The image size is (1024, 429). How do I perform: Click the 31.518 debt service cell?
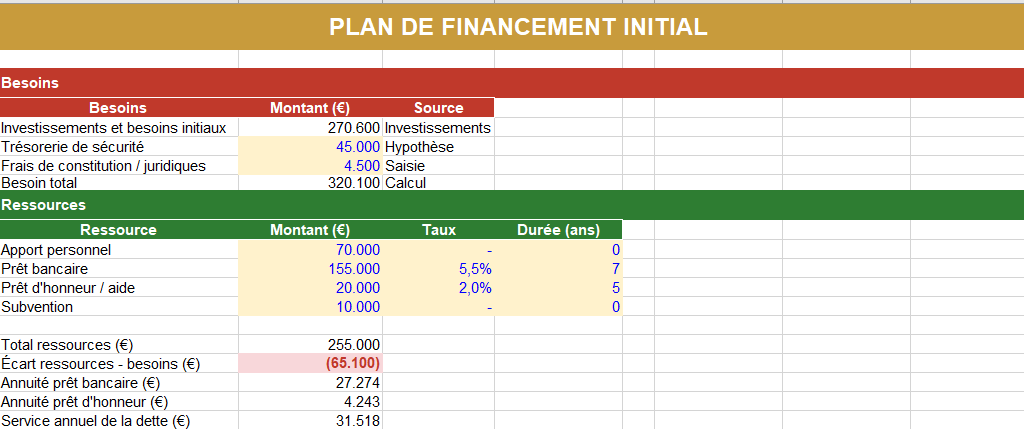pyautogui.click(x=310, y=420)
